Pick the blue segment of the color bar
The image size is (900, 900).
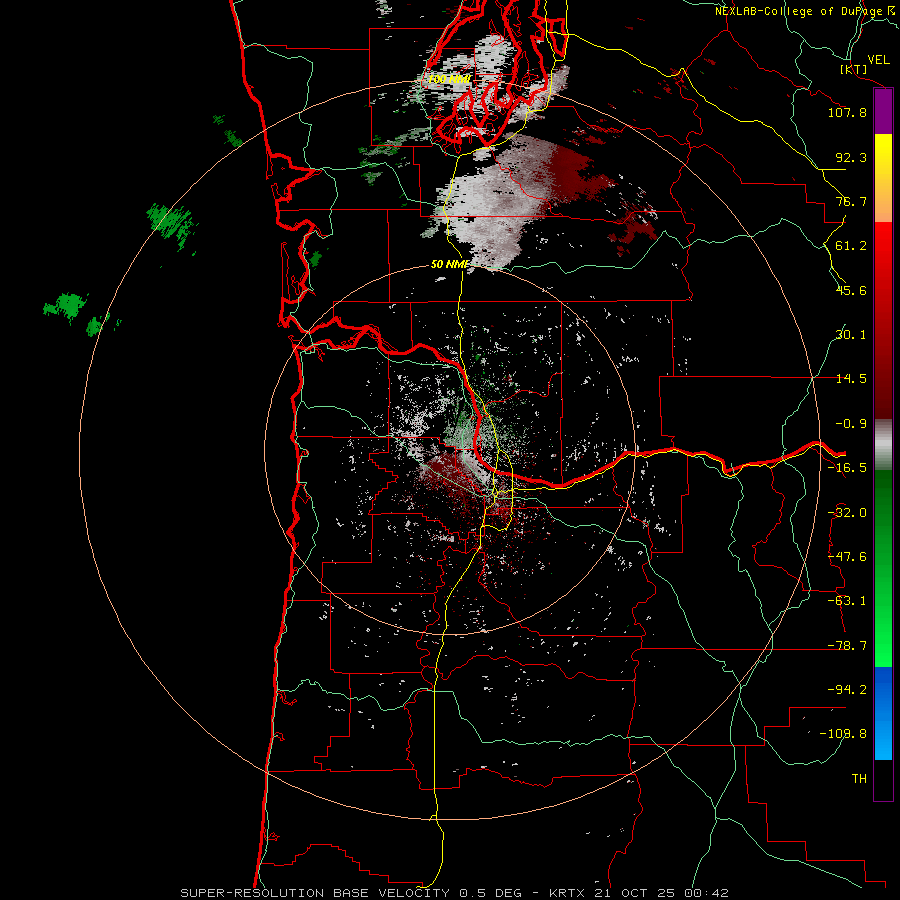[883, 713]
